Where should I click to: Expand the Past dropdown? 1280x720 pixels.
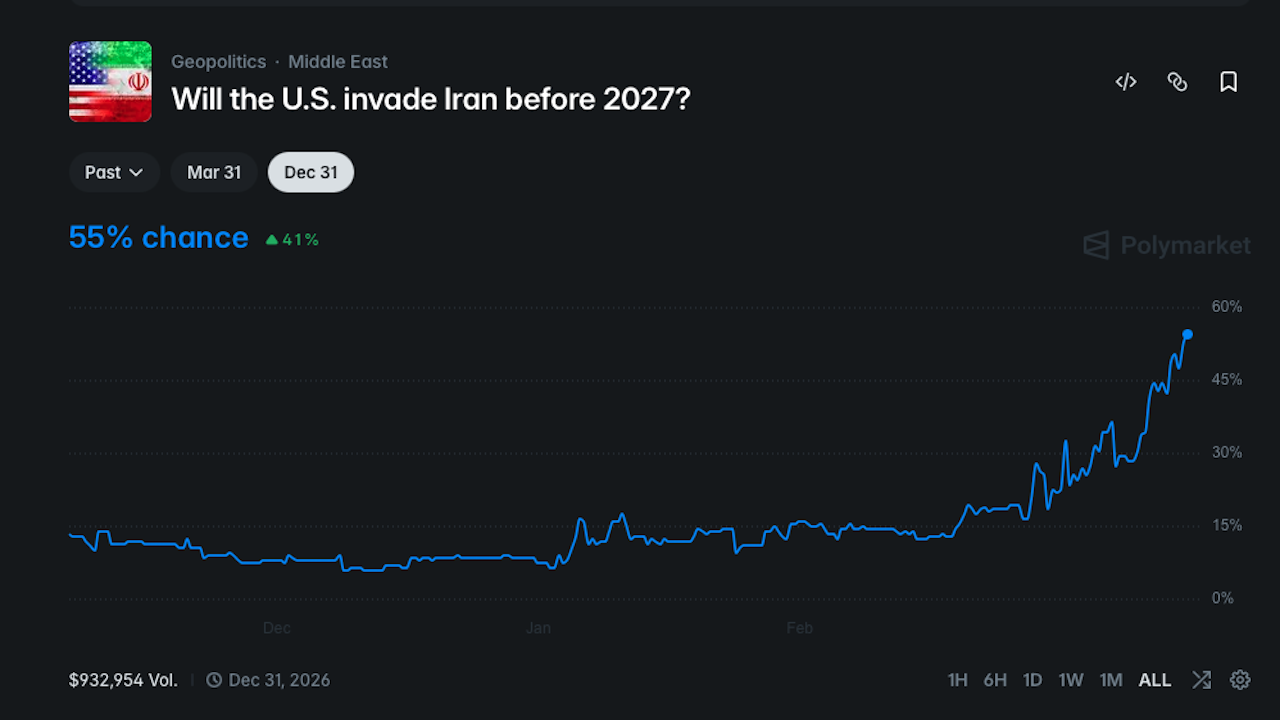pyautogui.click(x=114, y=172)
